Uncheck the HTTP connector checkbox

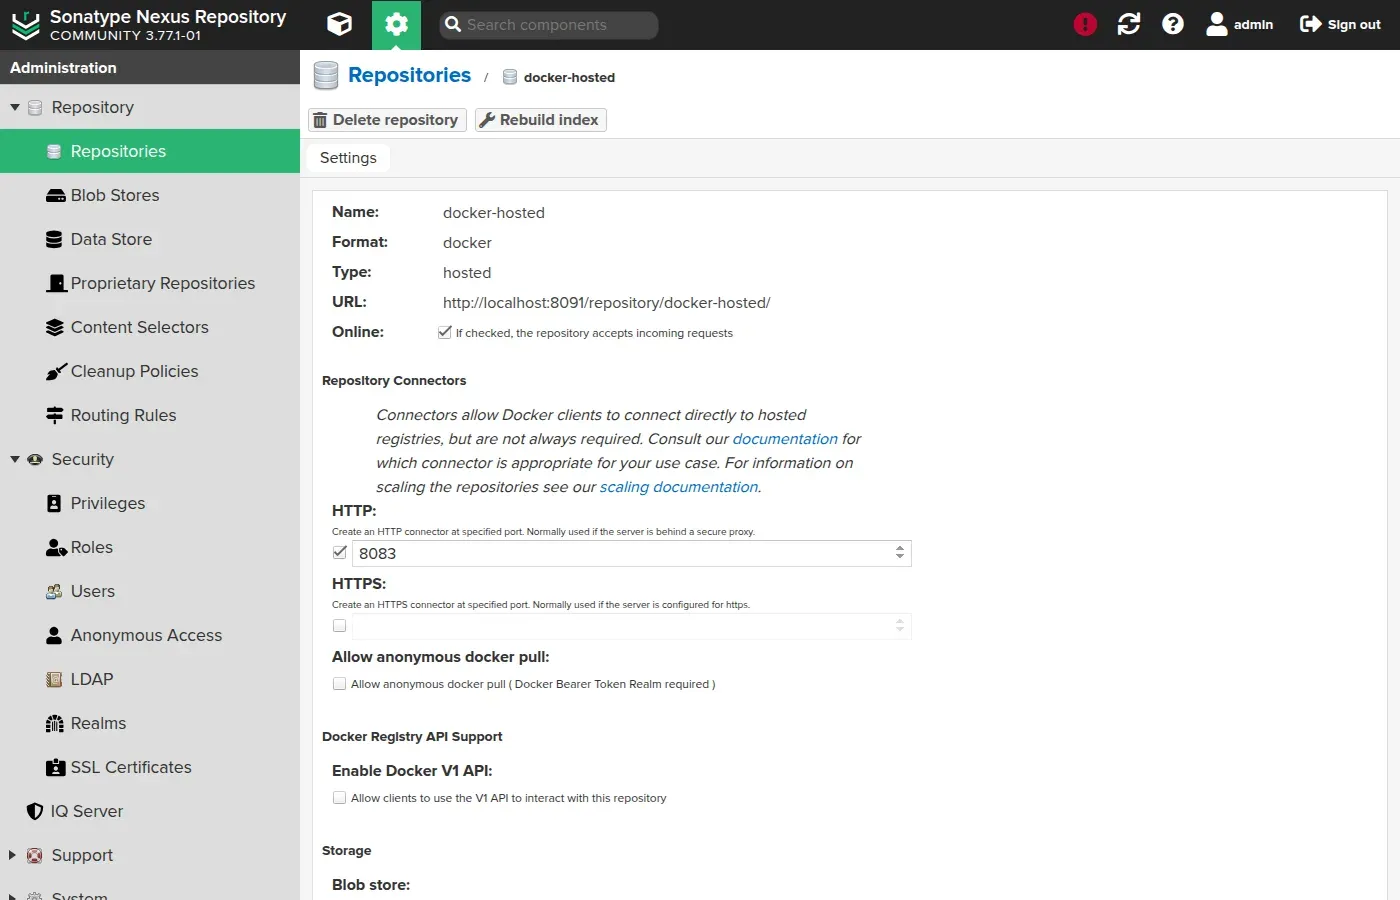pos(340,552)
